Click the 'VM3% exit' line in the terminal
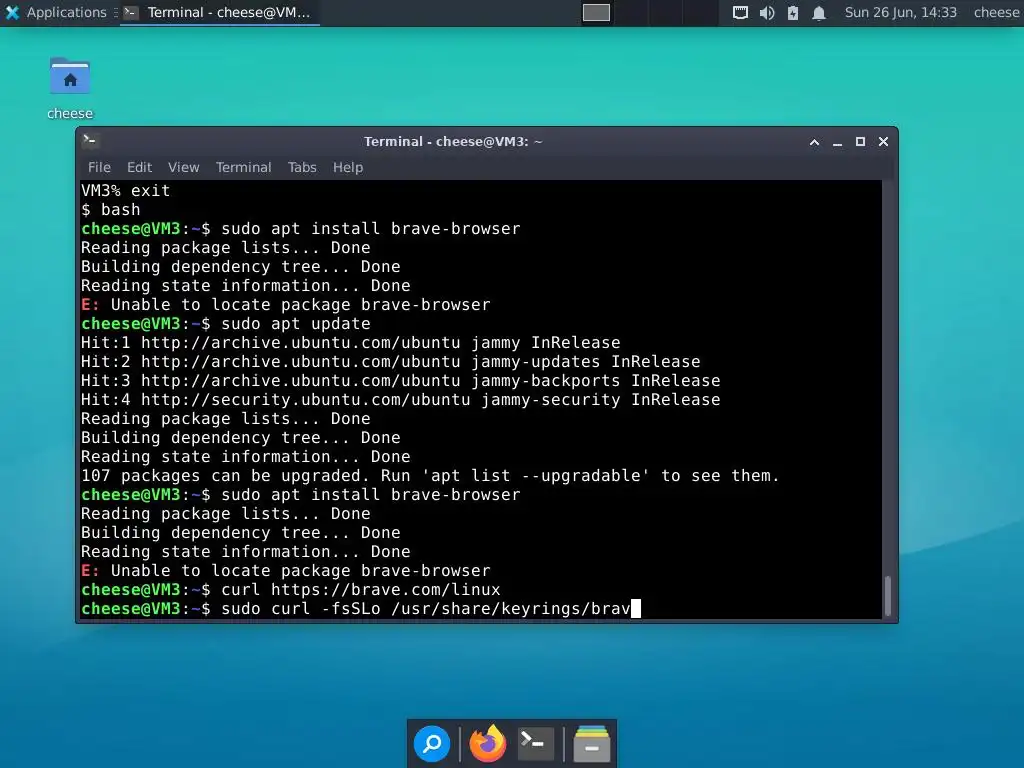Screen dimensions: 1024x768 tap(125, 190)
